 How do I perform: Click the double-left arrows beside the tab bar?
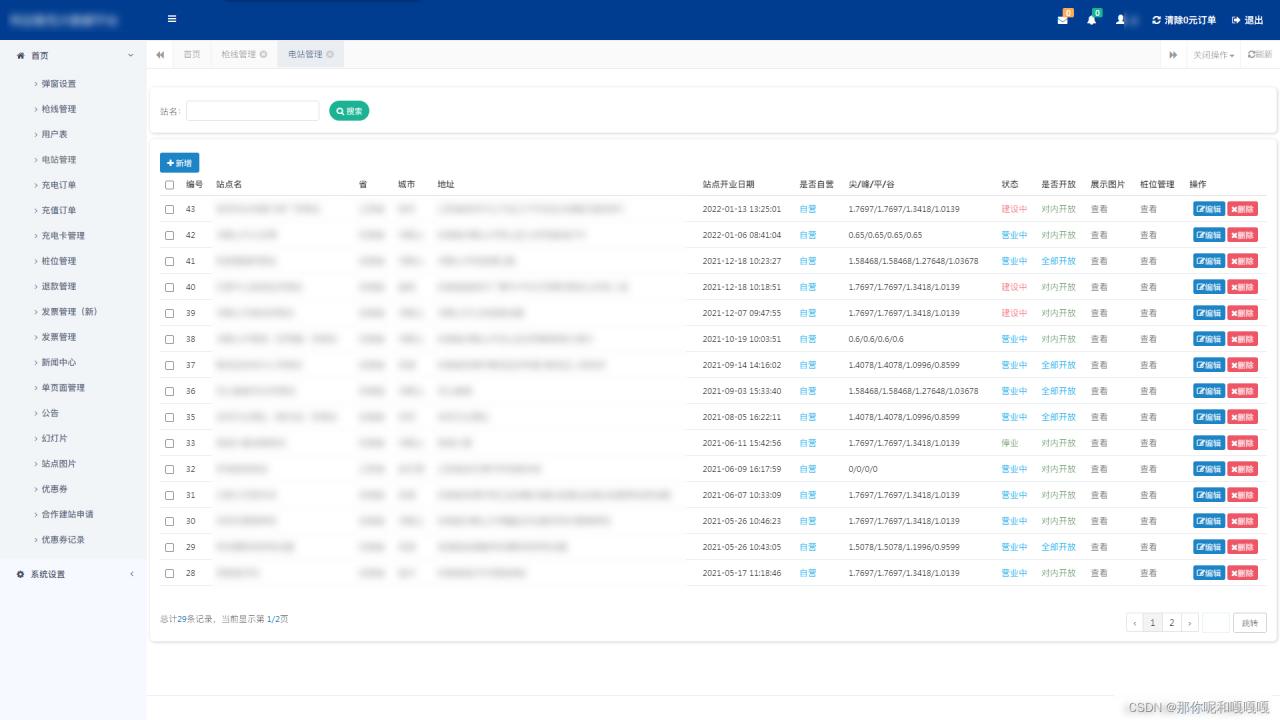160,55
